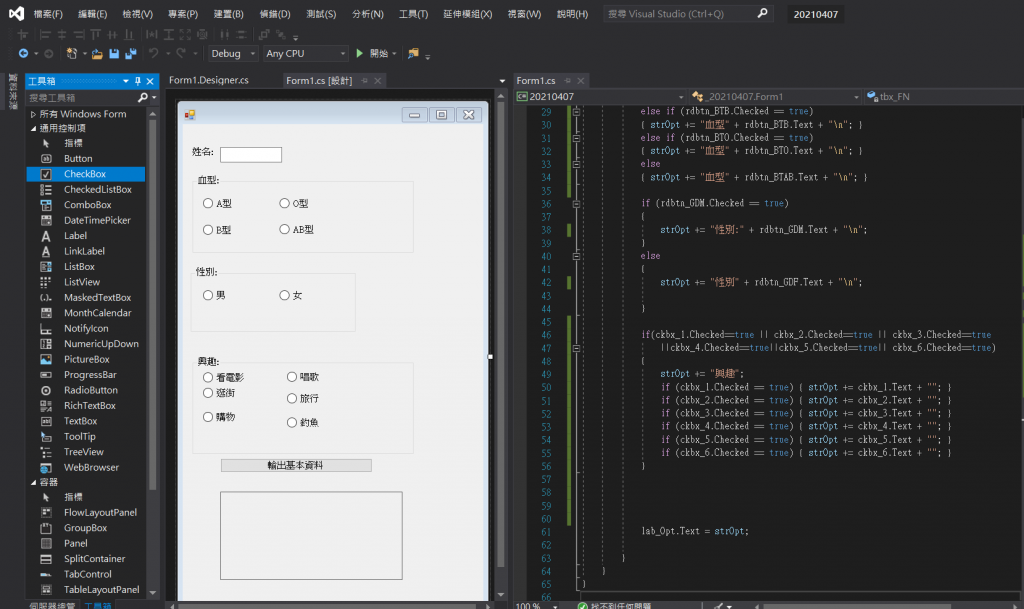The image size is (1024, 609).
Task: Open the Any CPU platform dropdown
Action: click(305, 53)
